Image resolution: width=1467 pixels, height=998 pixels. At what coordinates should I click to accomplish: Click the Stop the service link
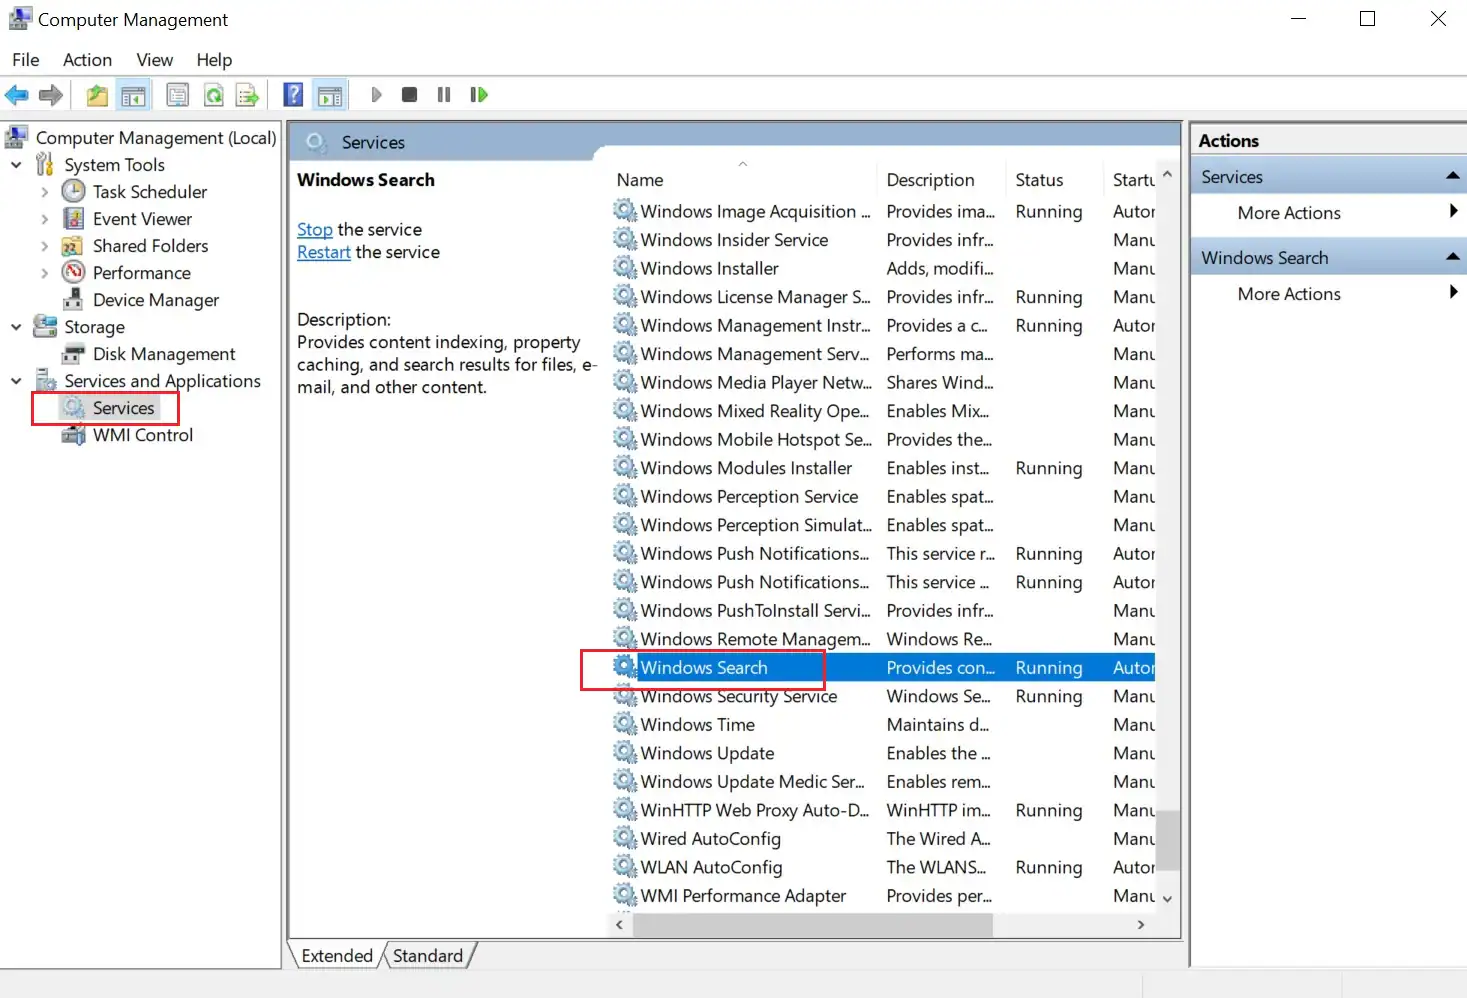point(315,229)
